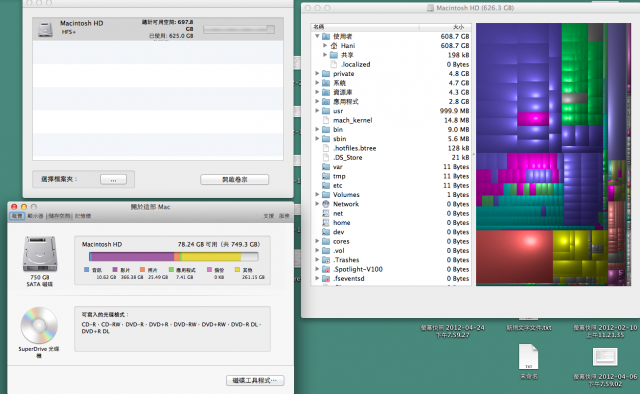Expand the 共享 folder disclosure triangle
Screen dimensions: 640x394
(325, 55)
